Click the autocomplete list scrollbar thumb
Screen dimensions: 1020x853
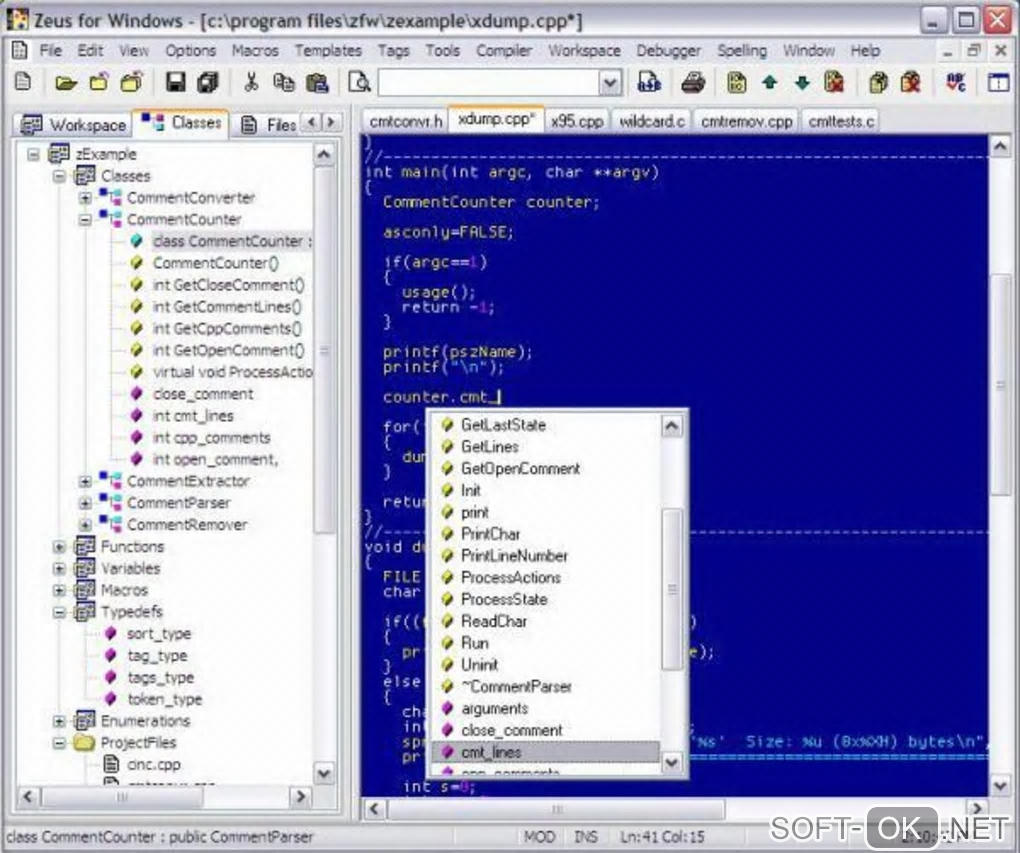coord(672,589)
